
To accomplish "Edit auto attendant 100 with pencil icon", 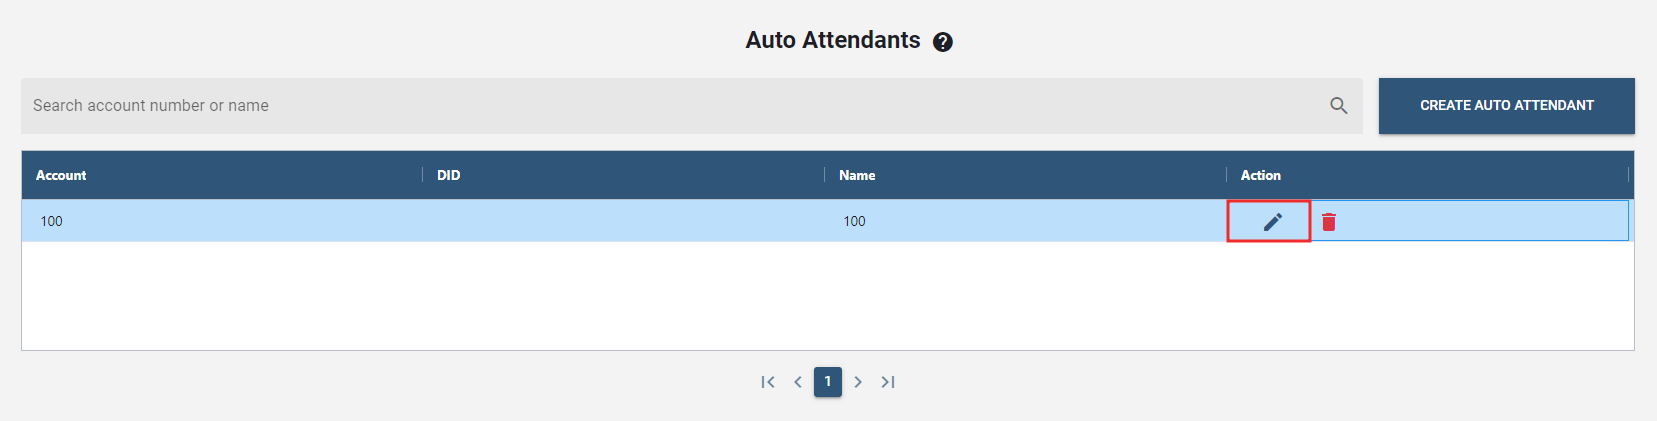I will [1272, 222].
